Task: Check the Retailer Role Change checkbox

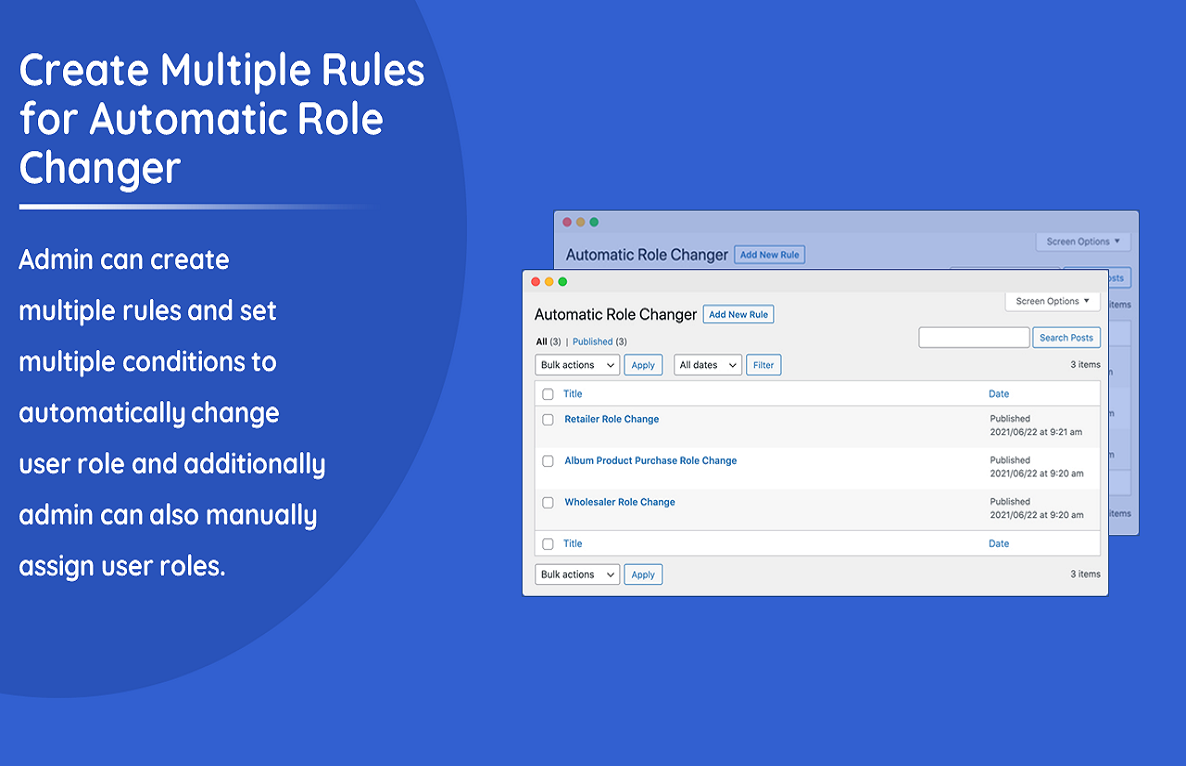Action: pyautogui.click(x=547, y=419)
